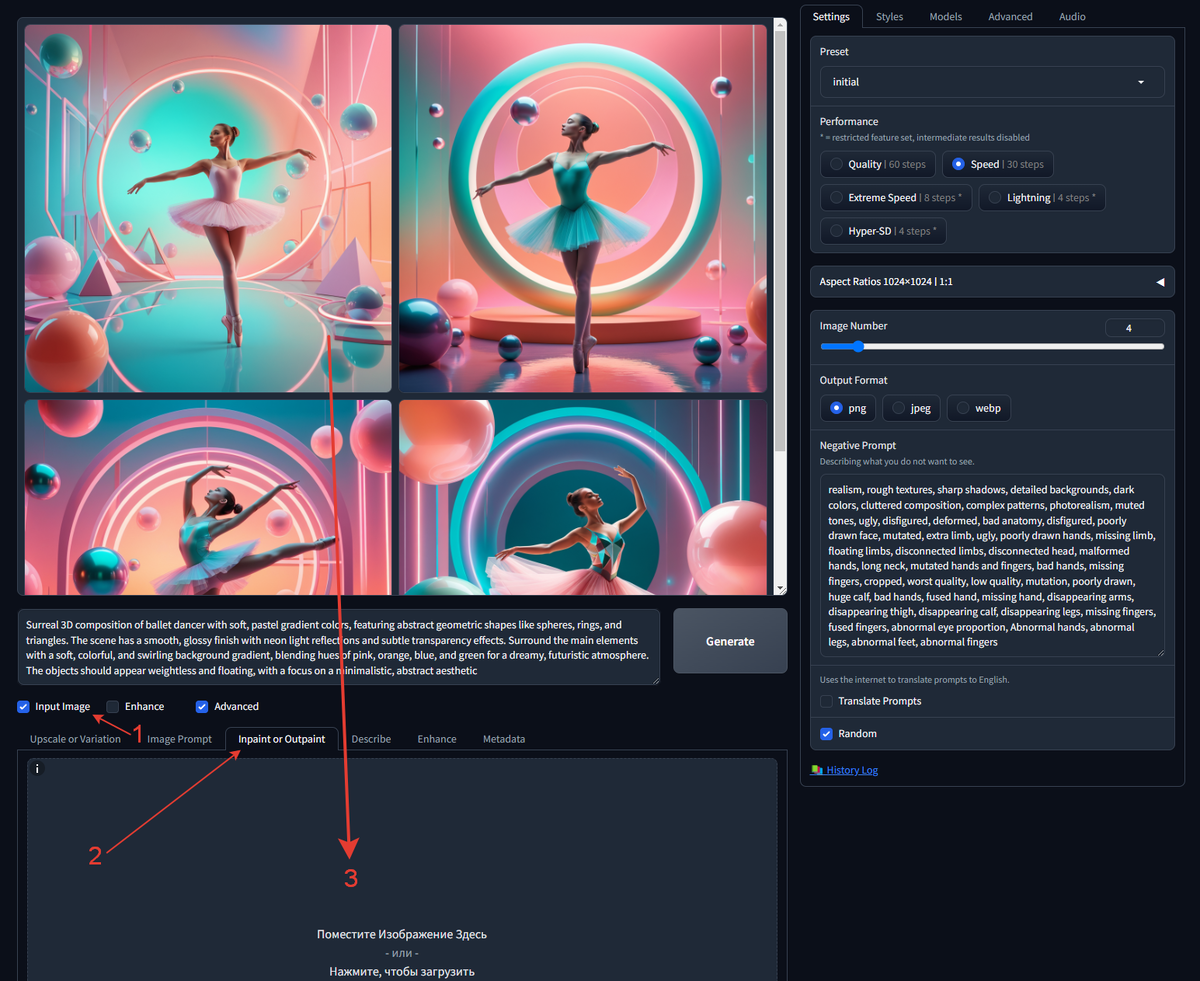
Task: Choose webp output format
Action: [979, 408]
